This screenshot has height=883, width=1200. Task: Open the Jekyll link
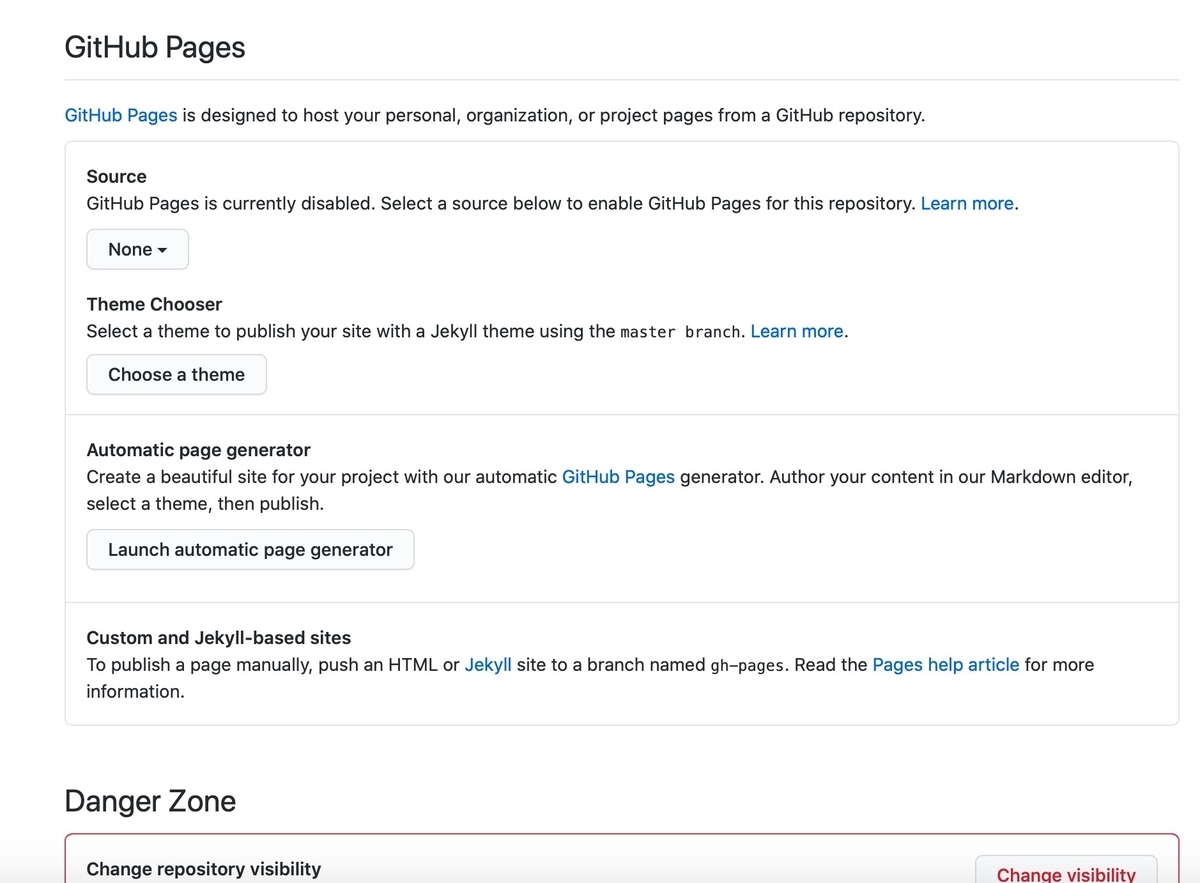click(488, 664)
